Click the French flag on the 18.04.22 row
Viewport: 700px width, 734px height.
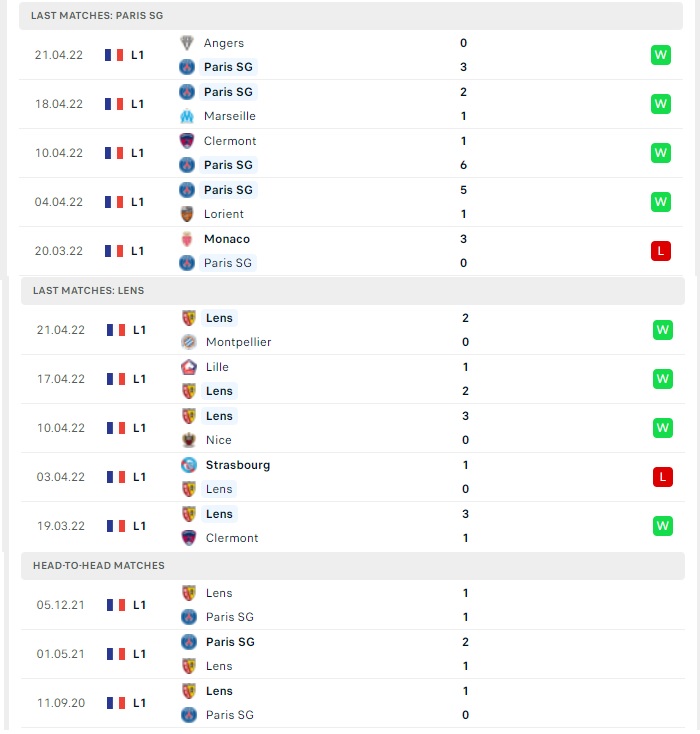coord(114,104)
